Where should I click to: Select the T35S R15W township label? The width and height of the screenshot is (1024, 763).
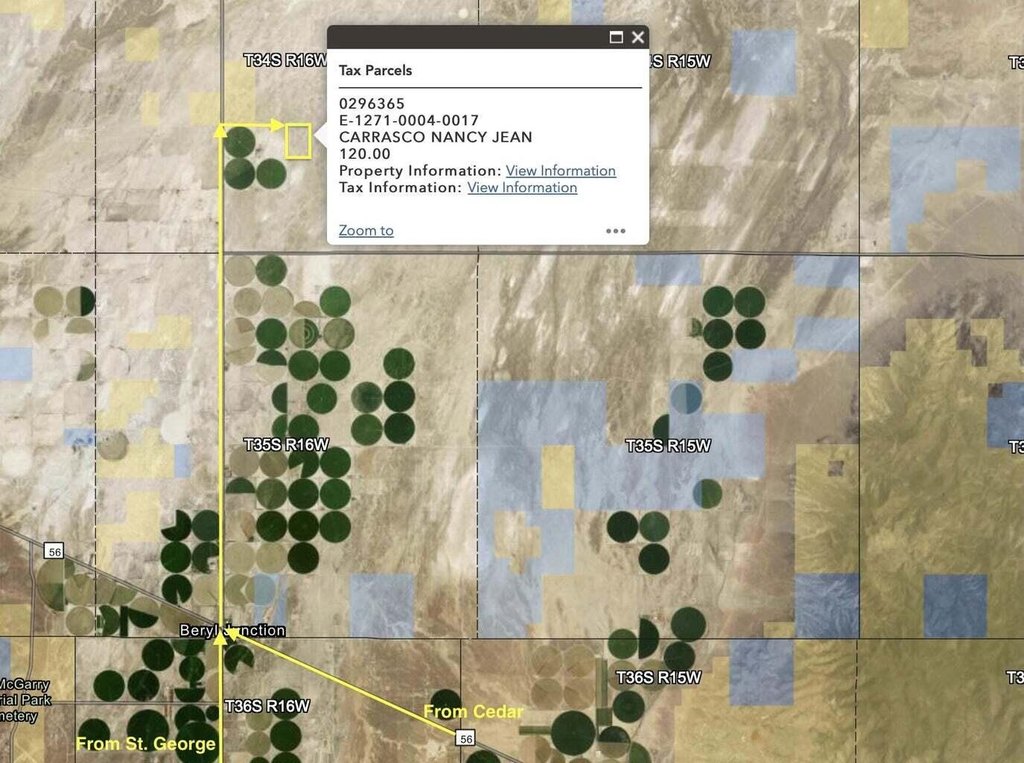click(x=668, y=445)
